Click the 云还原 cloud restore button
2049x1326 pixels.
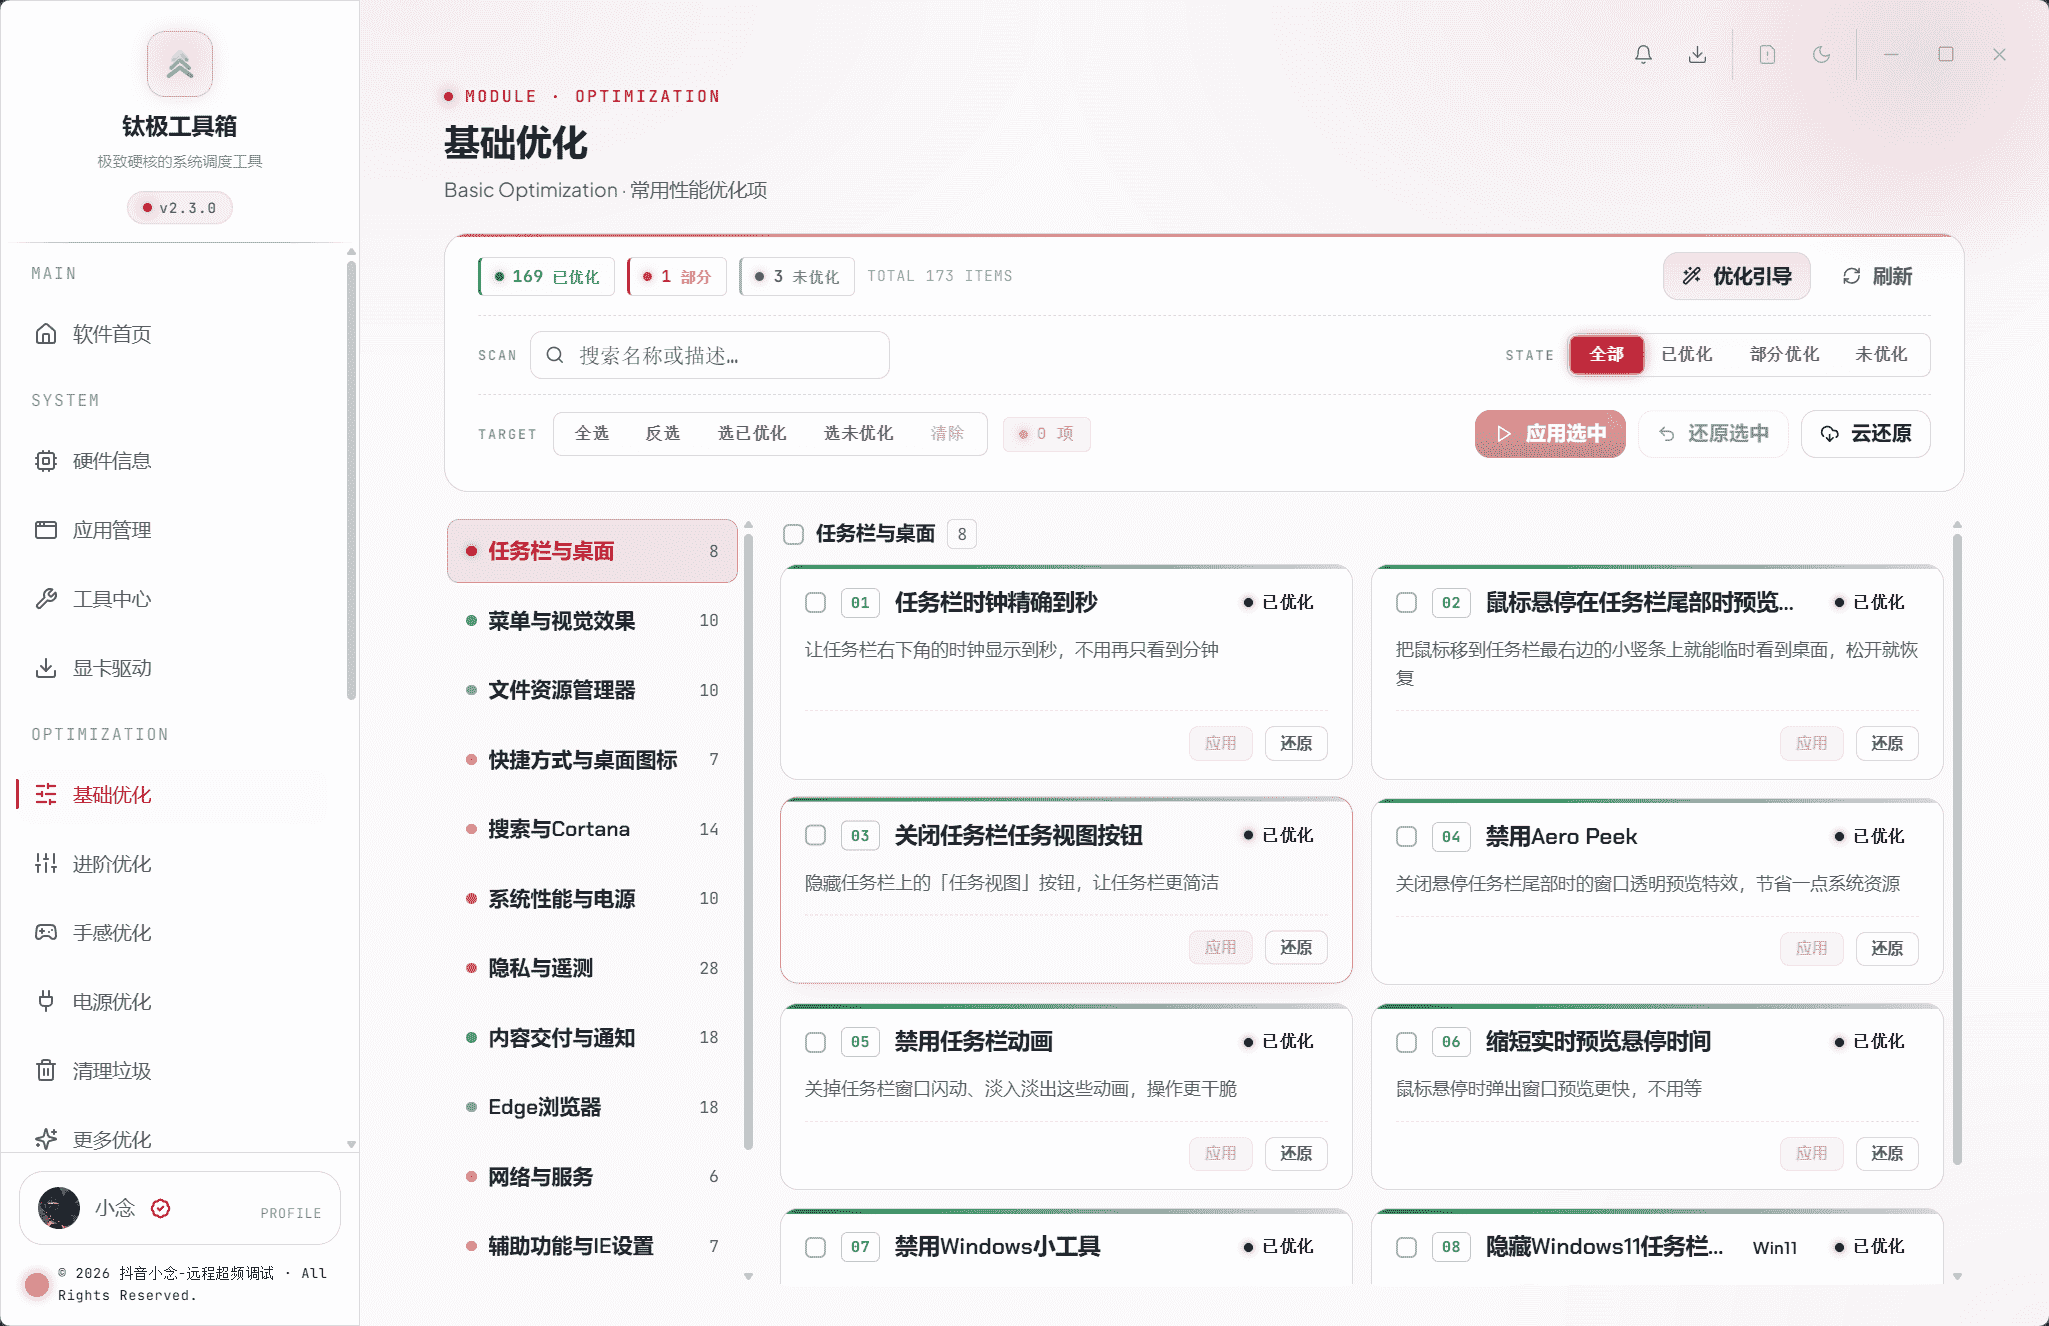click(1866, 434)
